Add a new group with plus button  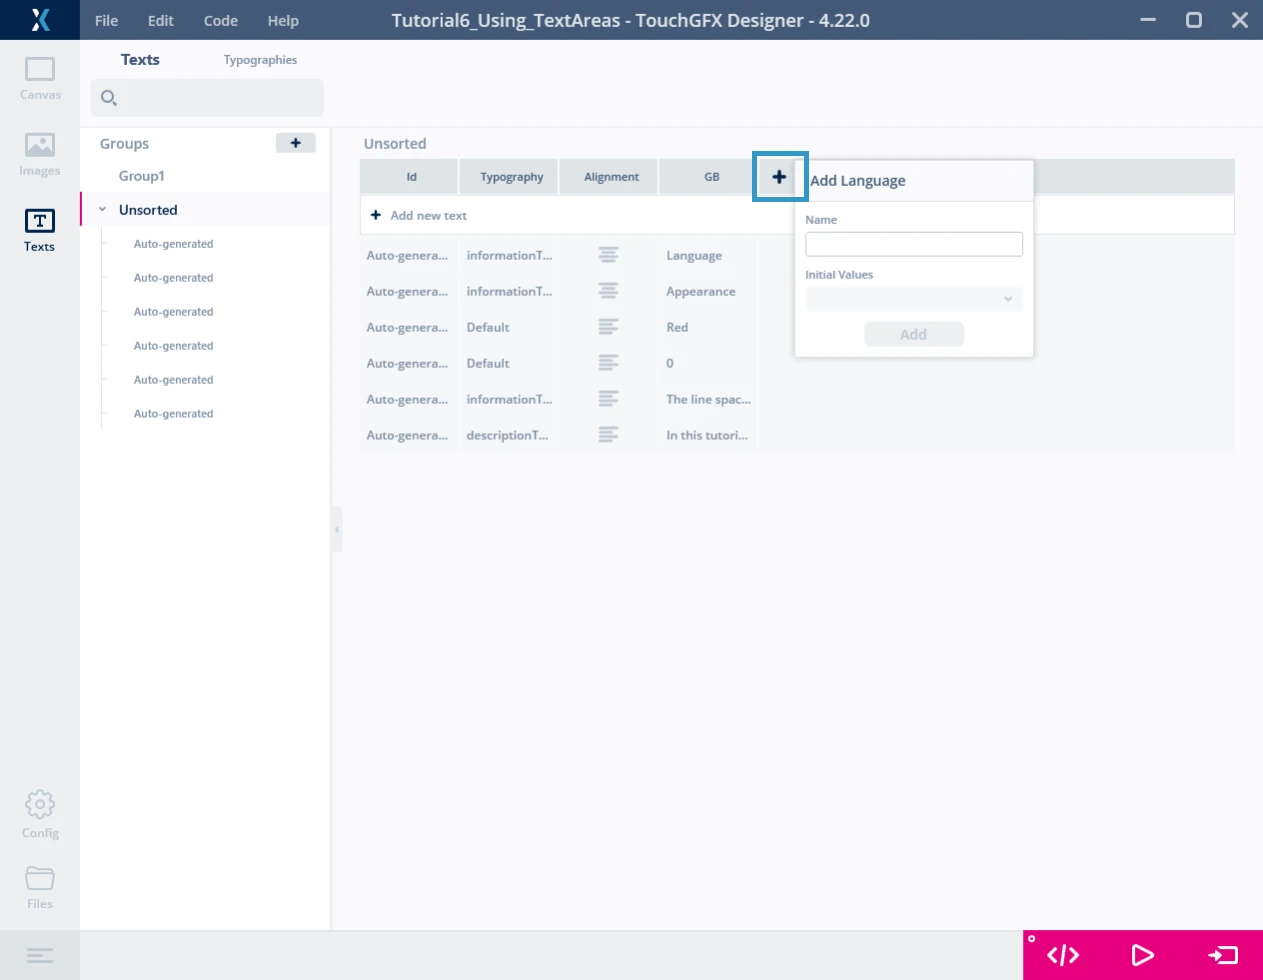295,143
